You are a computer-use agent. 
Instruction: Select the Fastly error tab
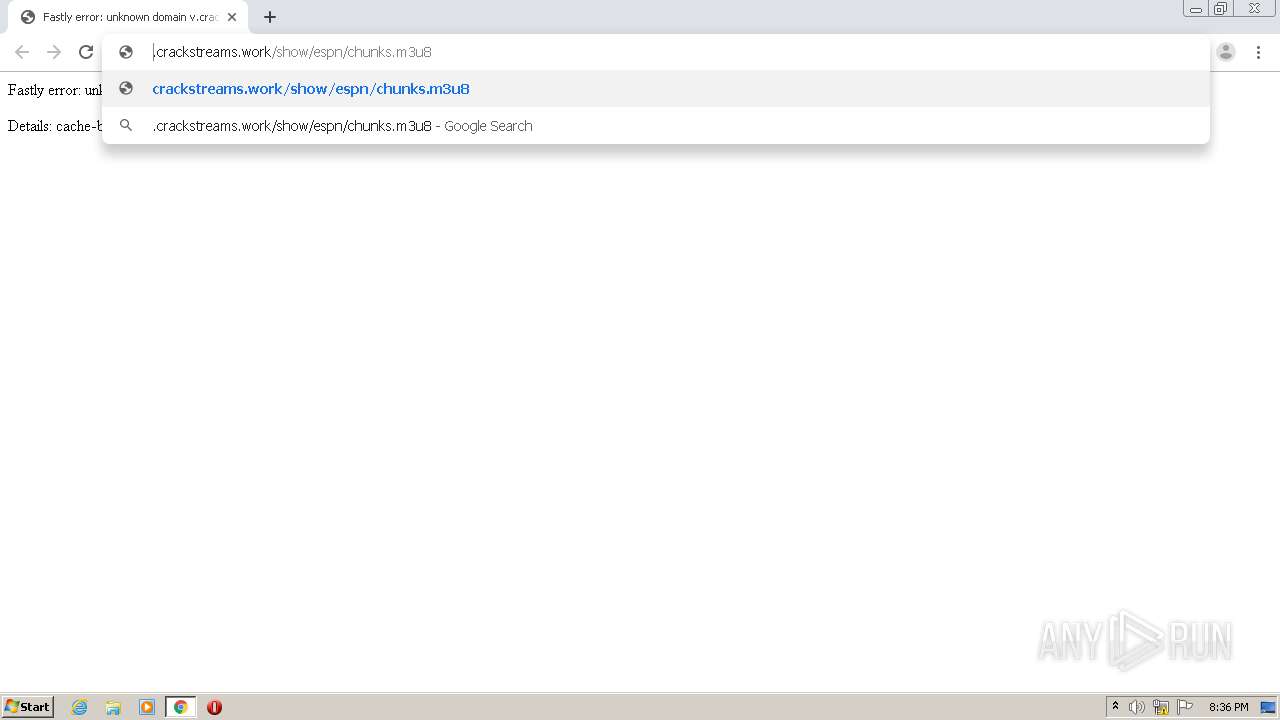tap(128, 17)
